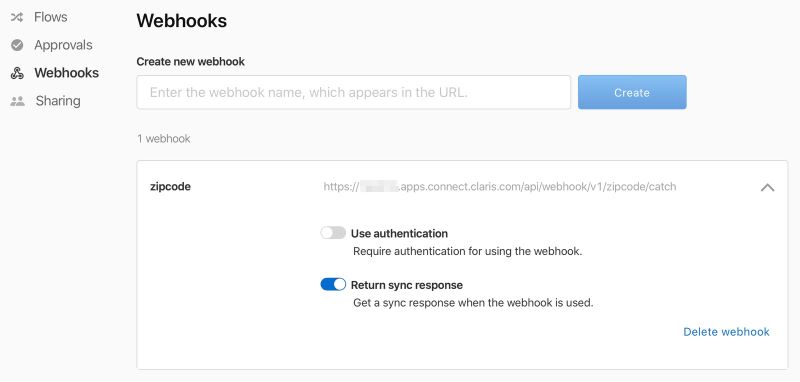Click the Delete webhook link
Viewport: 800px width, 382px height.
coord(726,332)
